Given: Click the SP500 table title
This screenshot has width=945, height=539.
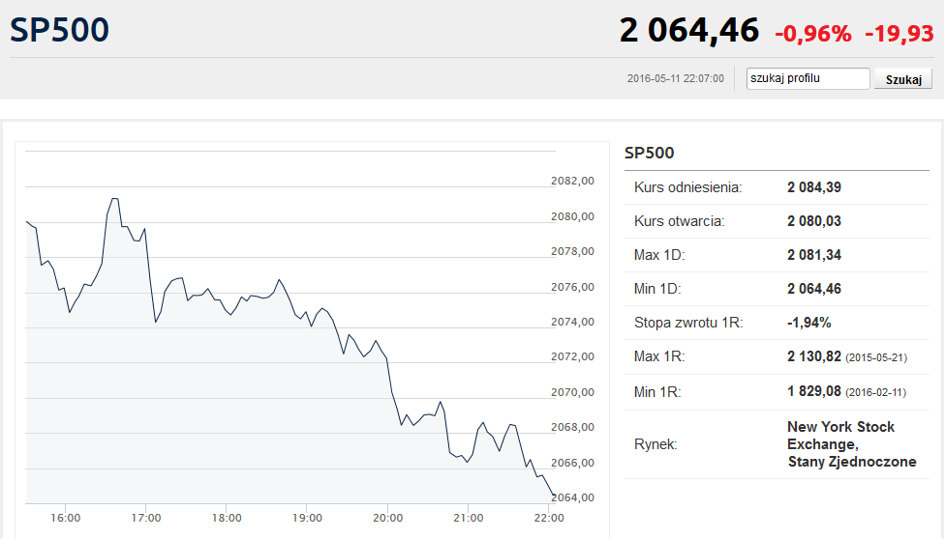Looking at the screenshot, I should (649, 153).
